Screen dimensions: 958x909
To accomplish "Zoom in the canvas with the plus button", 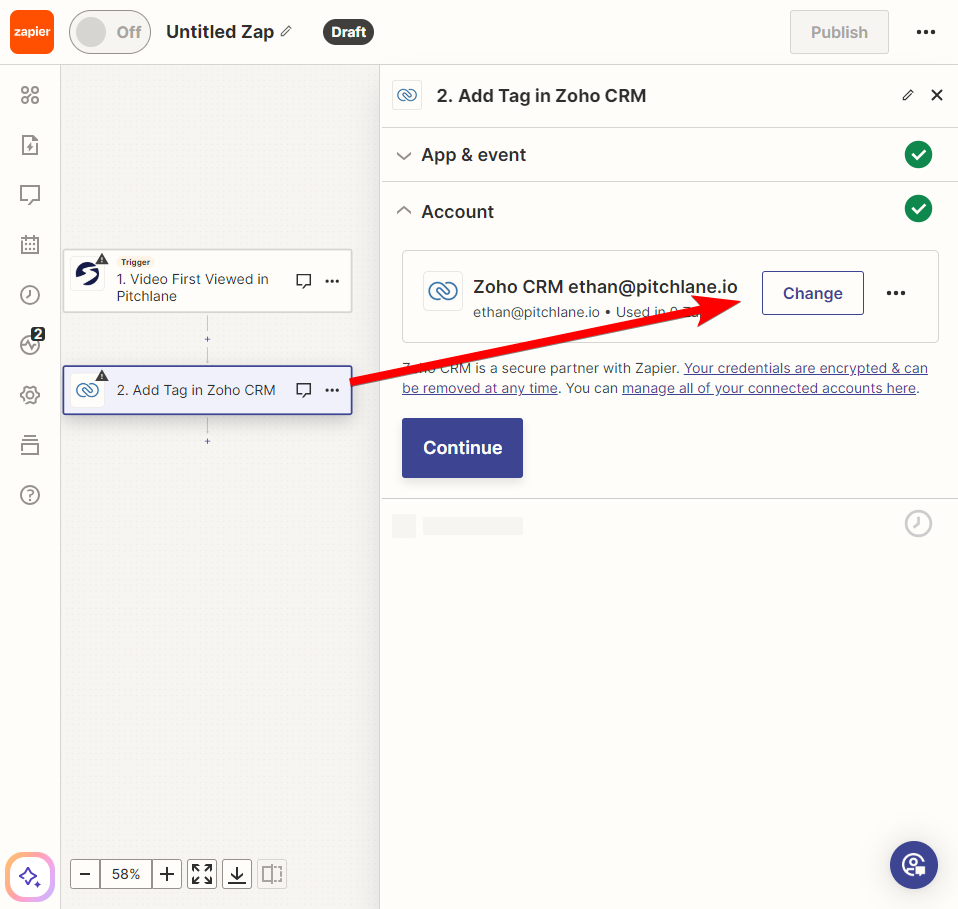I will (167, 874).
